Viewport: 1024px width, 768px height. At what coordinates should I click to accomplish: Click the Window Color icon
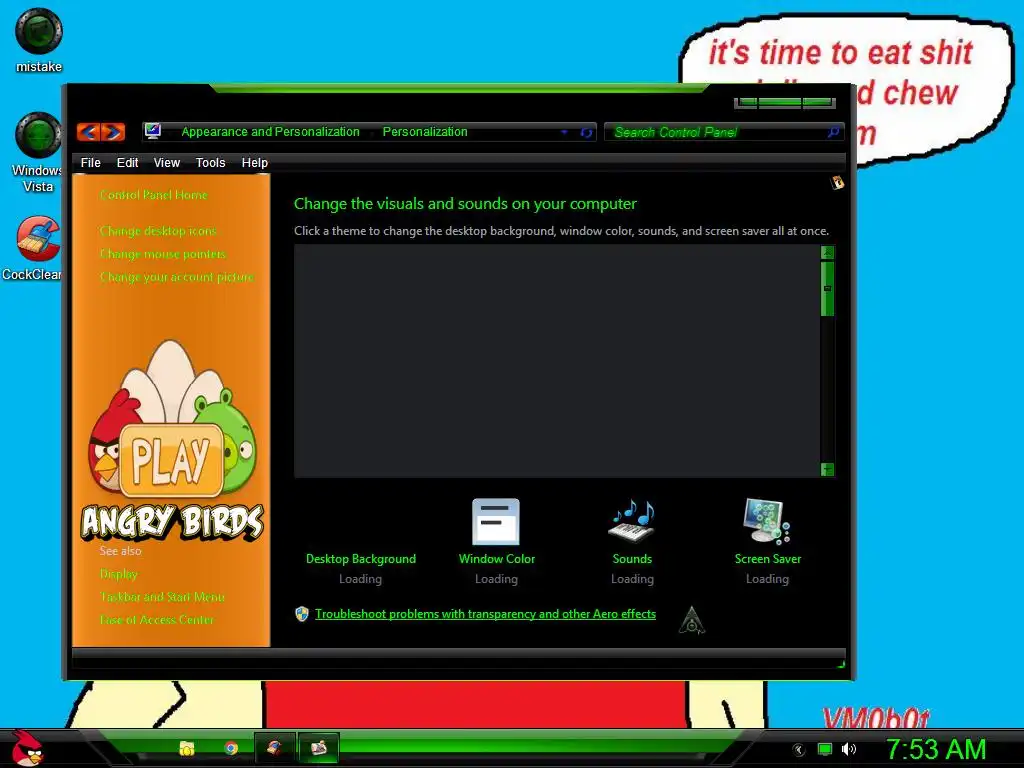(x=496, y=522)
